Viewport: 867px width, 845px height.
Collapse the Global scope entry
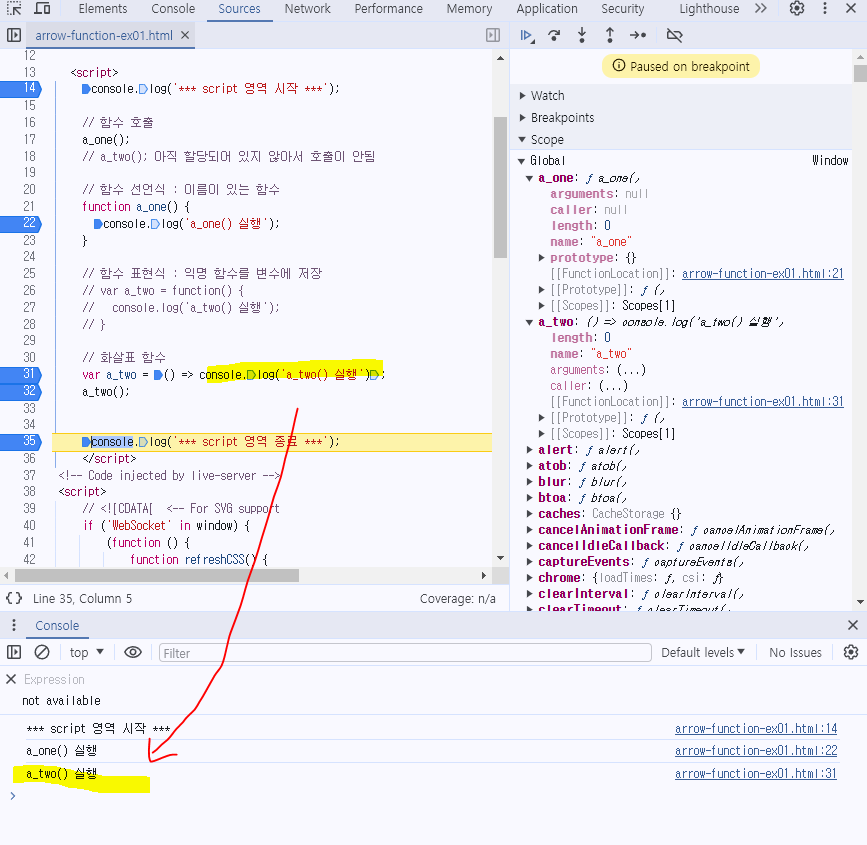tap(521, 161)
